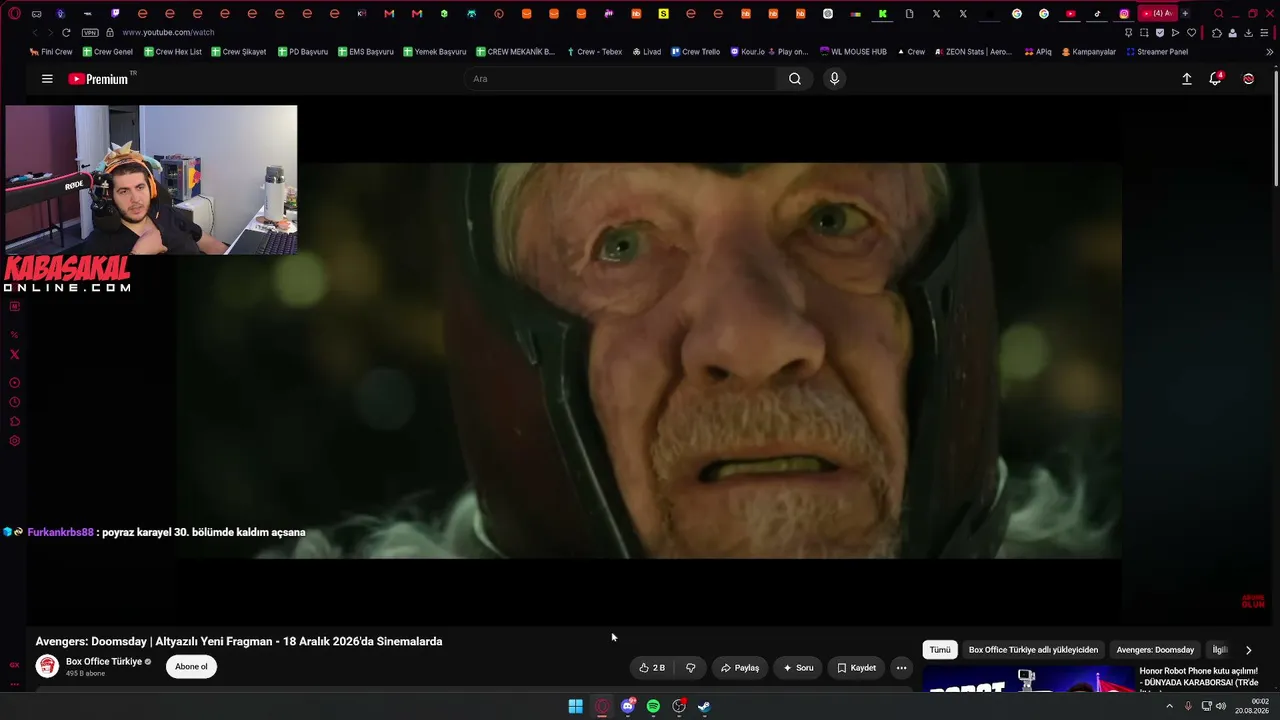The image size is (1280, 720).
Task: Open the taskbar clock and date
Action: pos(1253,706)
